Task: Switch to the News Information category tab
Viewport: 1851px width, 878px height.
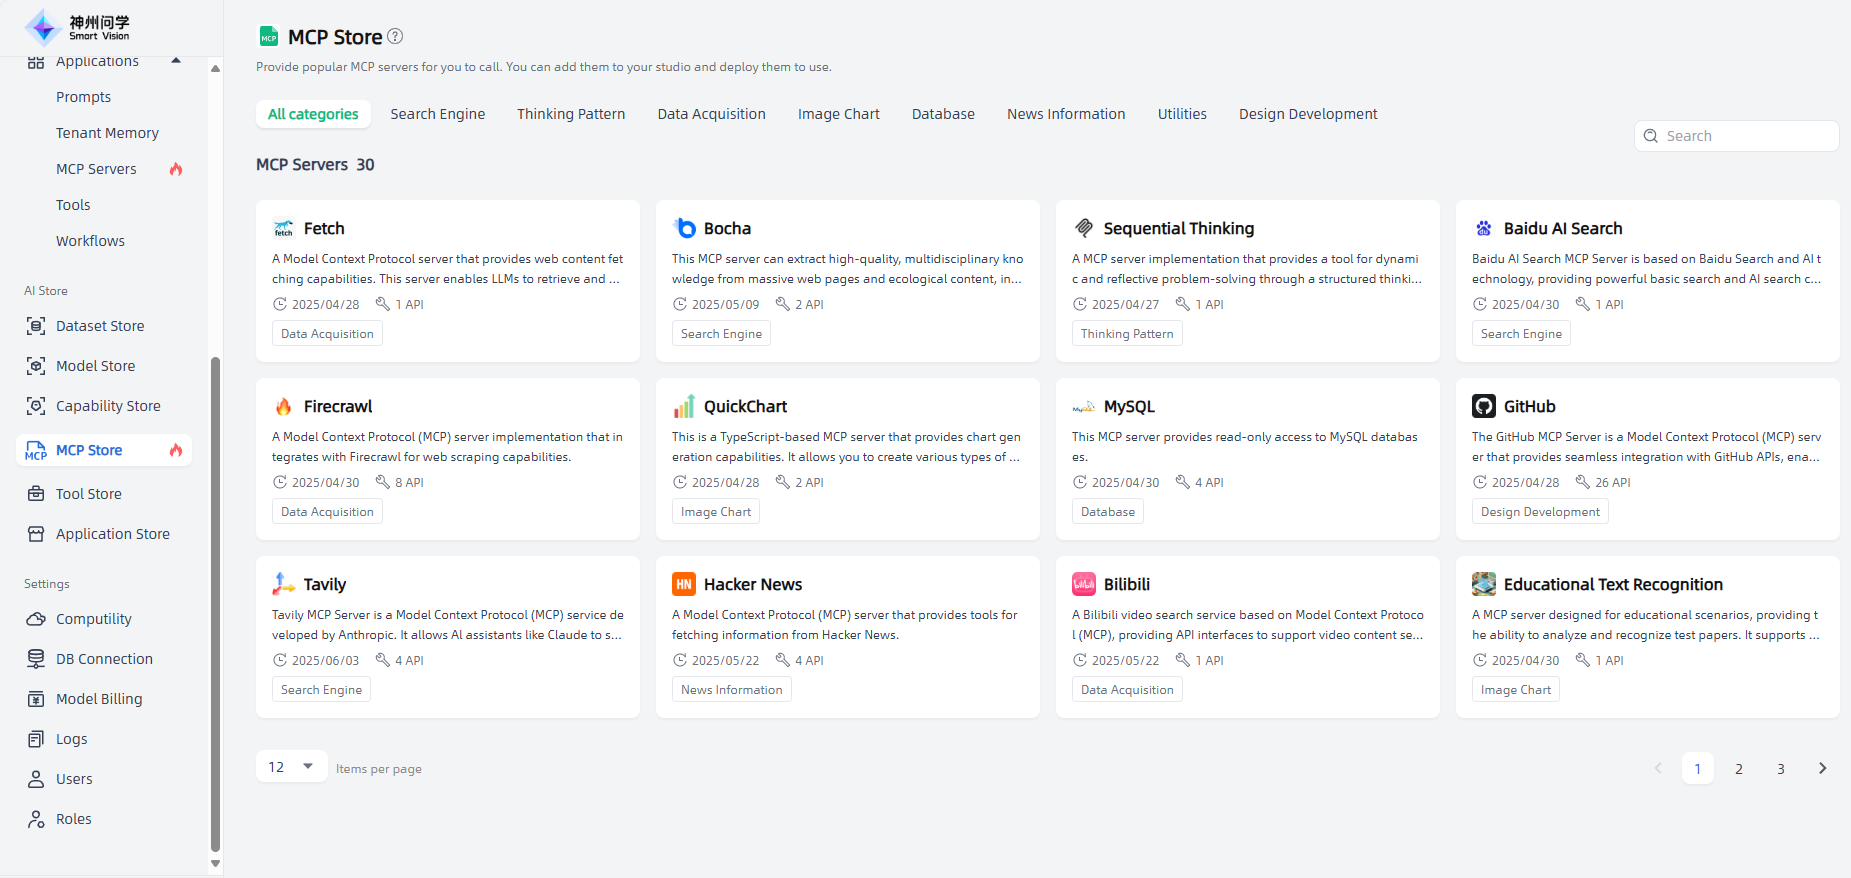Action: coord(1066,114)
